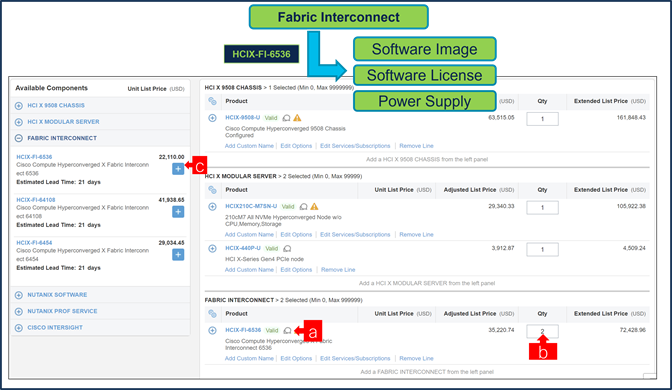Click the Qty field for HCIX-FI-6536
The height and width of the screenshot is (390, 672).
pyautogui.click(x=542, y=331)
